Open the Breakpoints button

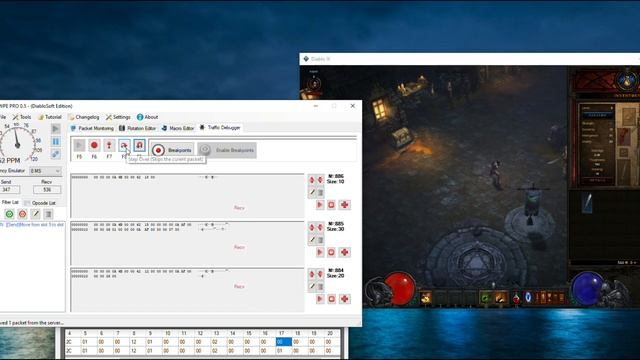point(173,150)
